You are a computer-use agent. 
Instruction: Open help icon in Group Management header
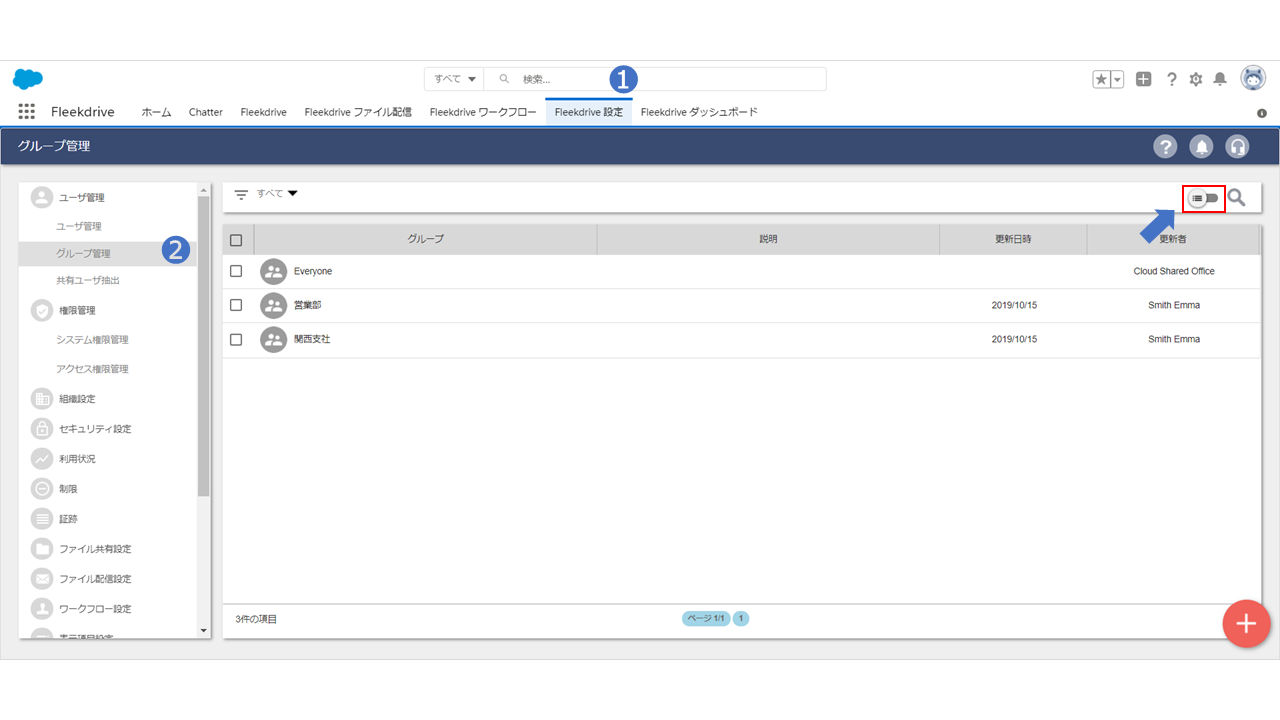pos(1165,147)
